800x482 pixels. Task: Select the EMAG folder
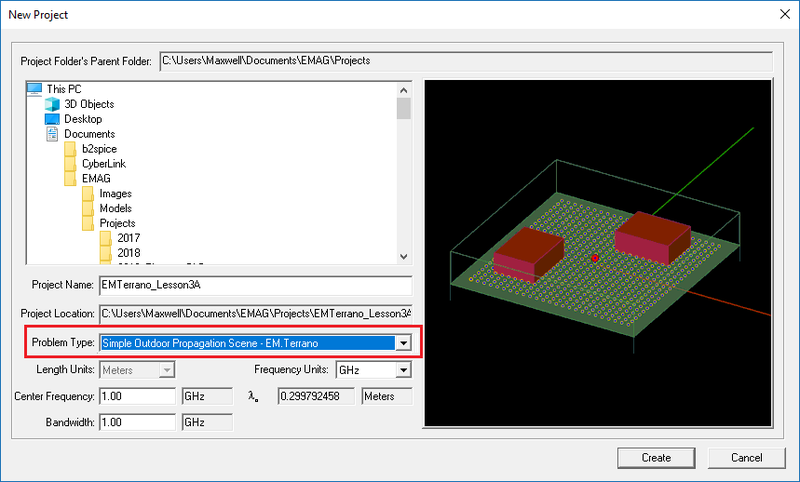click(96, 179)
